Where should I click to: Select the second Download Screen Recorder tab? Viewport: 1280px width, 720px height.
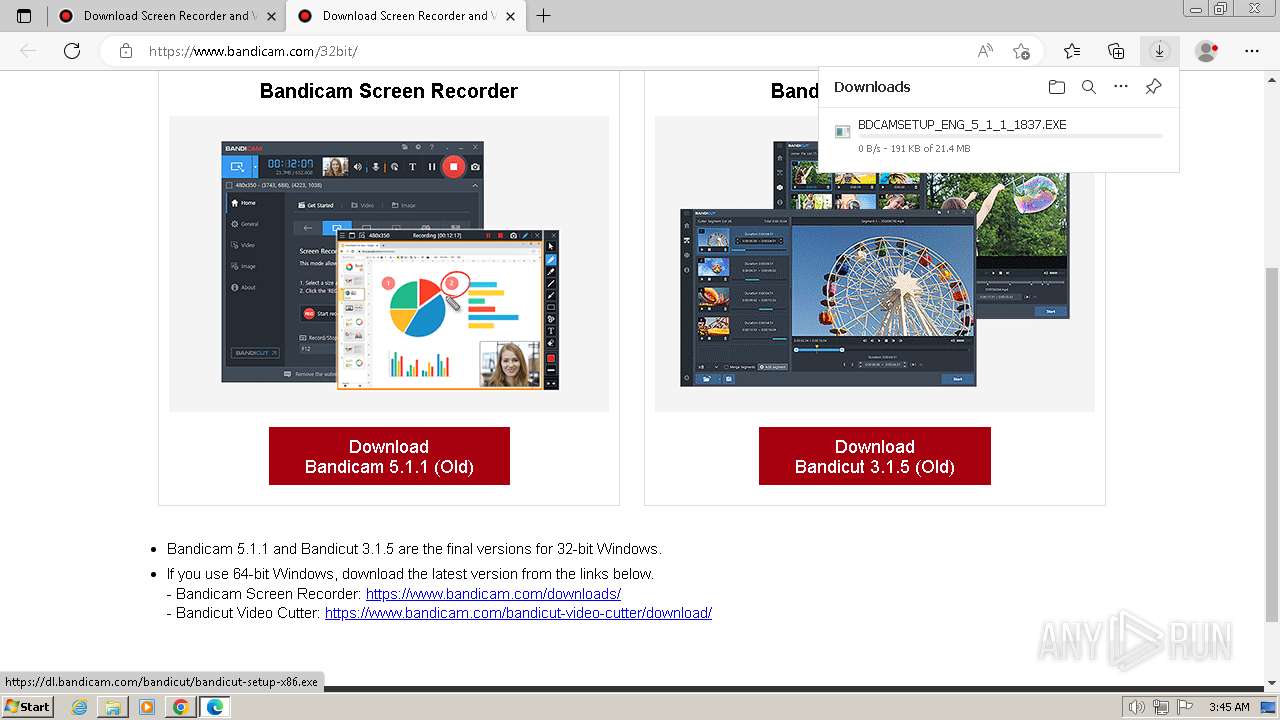coord(404,16)
